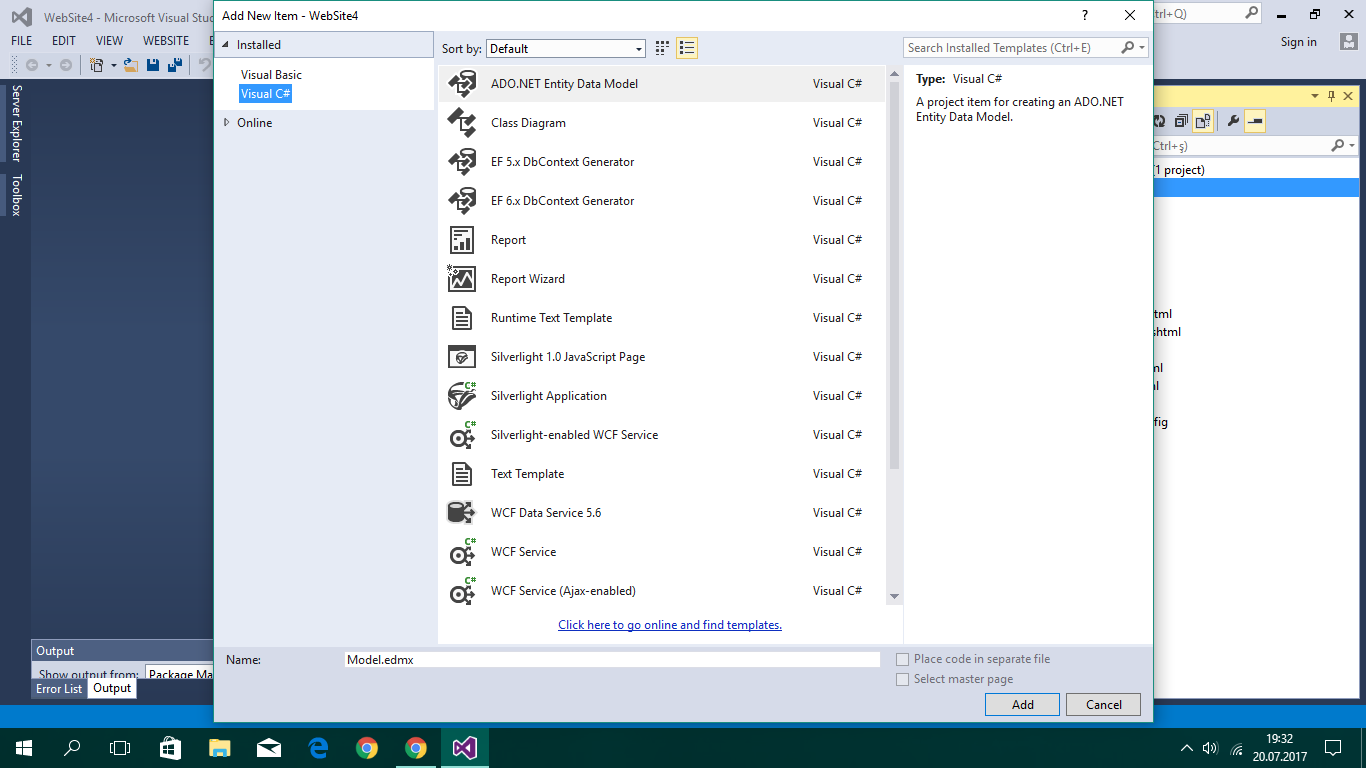Select the Text Template icon
The width and height of the screenshot is (1366, 768).
(x=461, y=474)
